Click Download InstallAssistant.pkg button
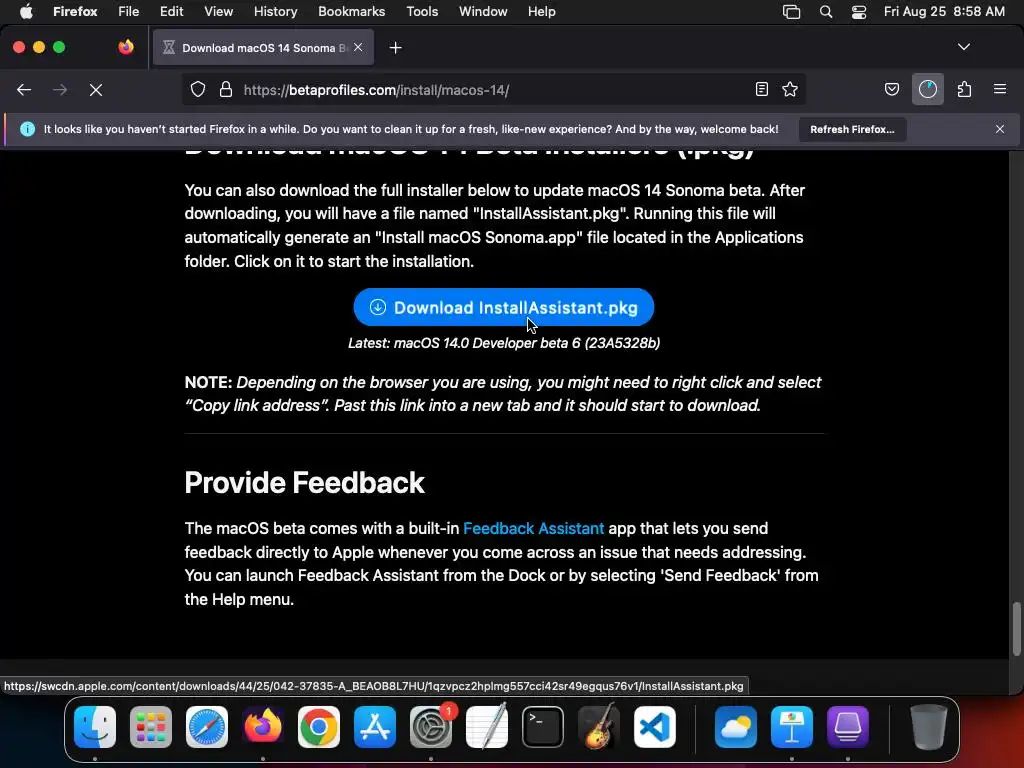Viewport: 1024px width, 768px height. pos(504,307)
